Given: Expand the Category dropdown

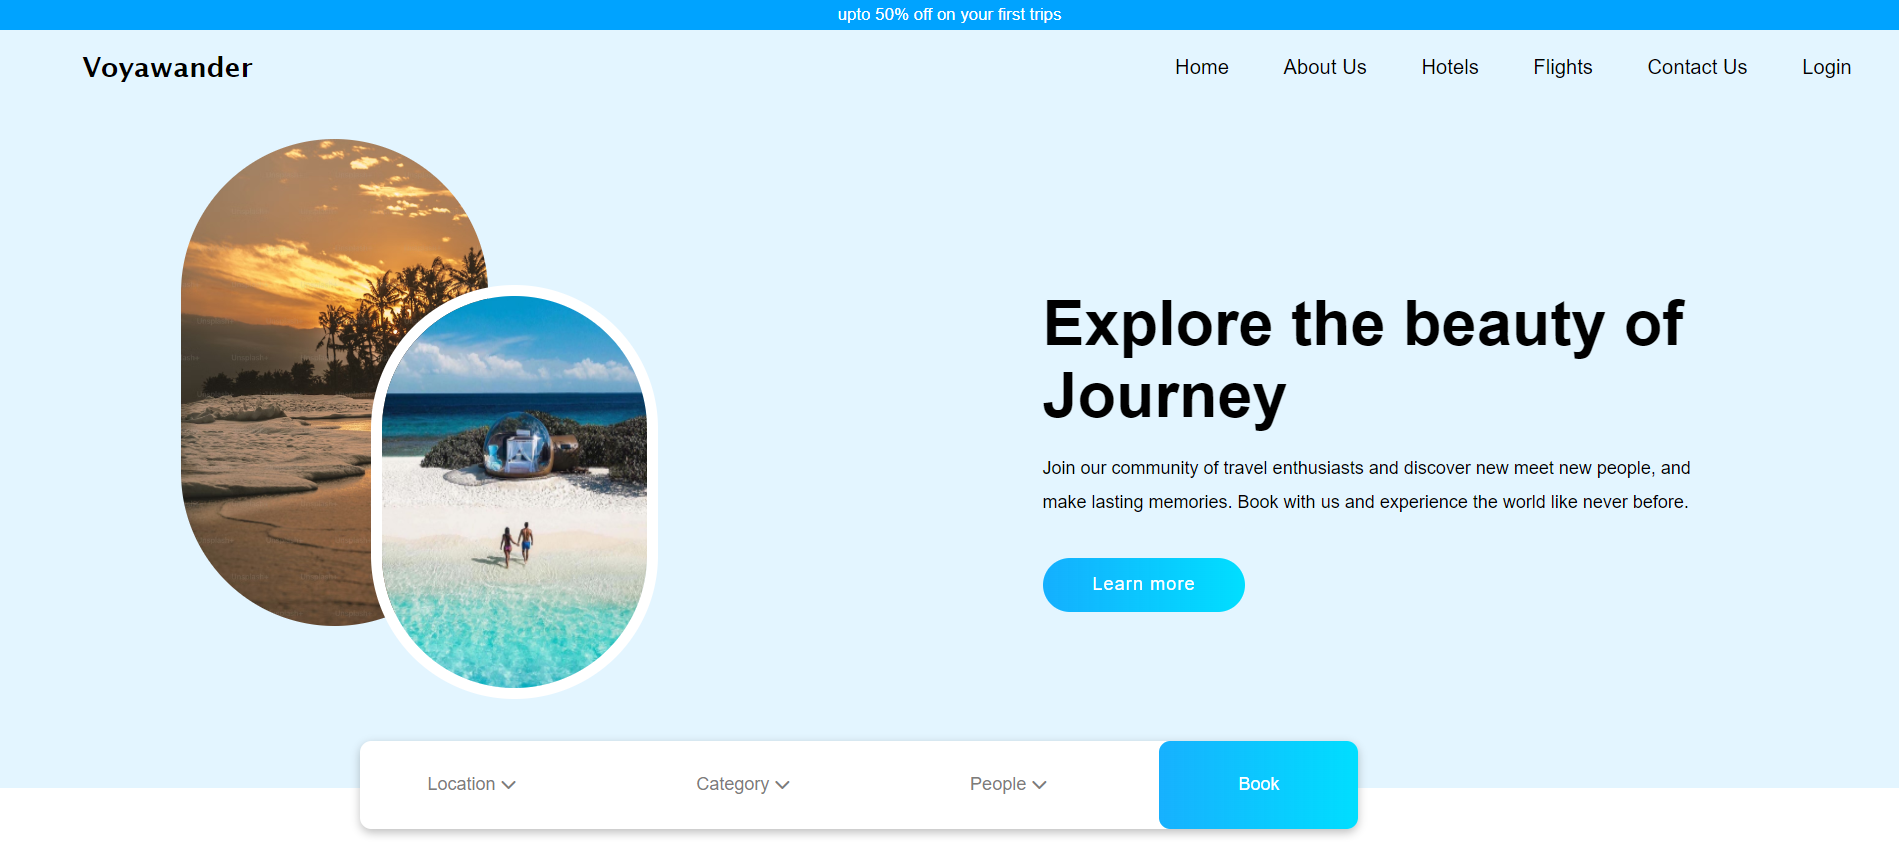Looking at the screenshot, I should tap(742, 784).
